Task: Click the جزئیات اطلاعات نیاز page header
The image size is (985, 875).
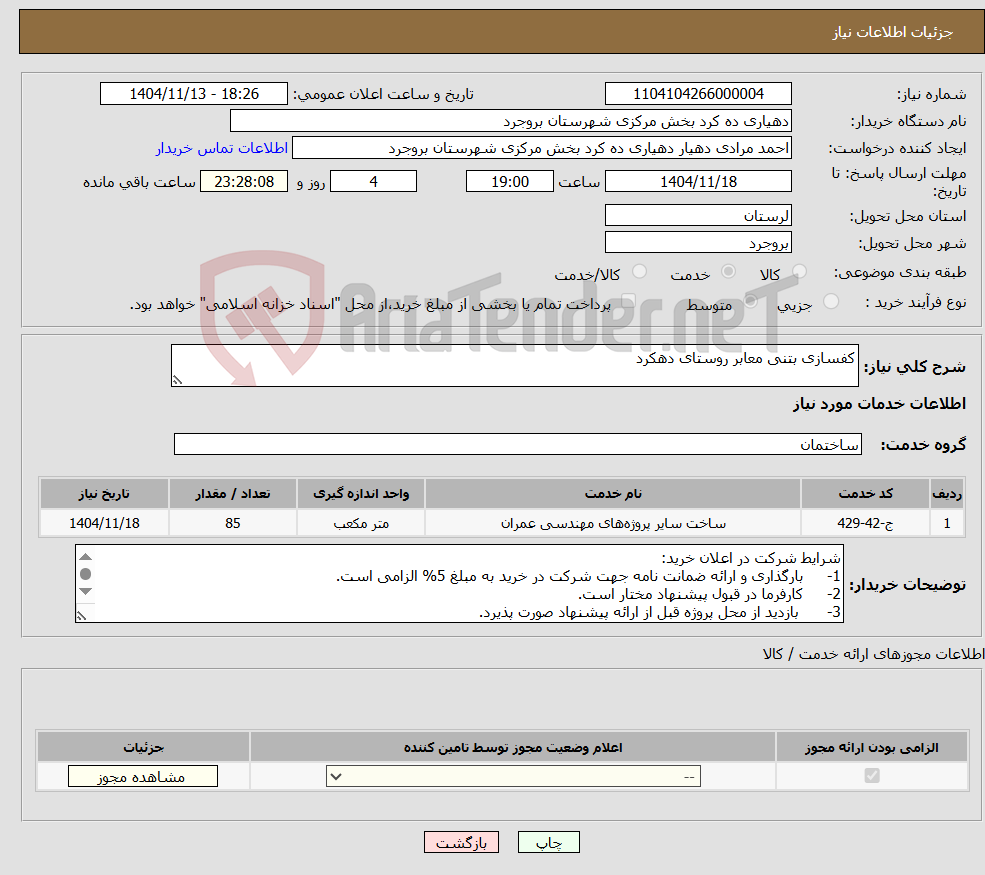Action: pos(892,32)
